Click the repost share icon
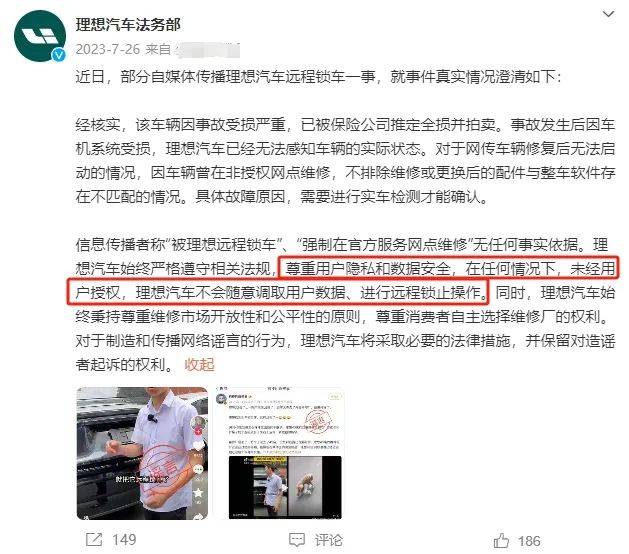629x554 pixels. click(x=94, y=540)
